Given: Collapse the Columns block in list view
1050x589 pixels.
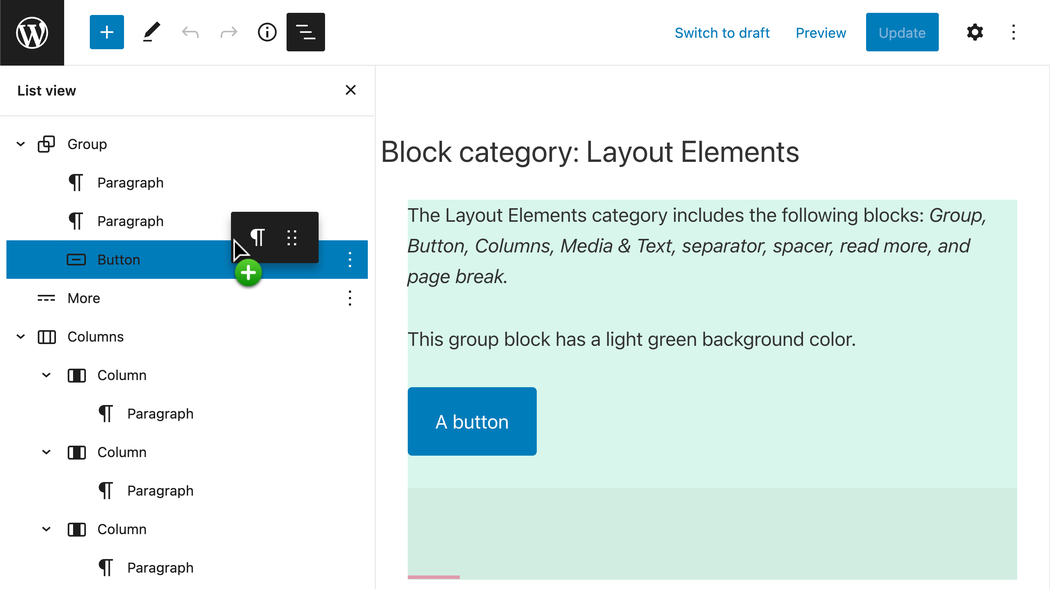Looking at the screenshot, I should 21,337.
